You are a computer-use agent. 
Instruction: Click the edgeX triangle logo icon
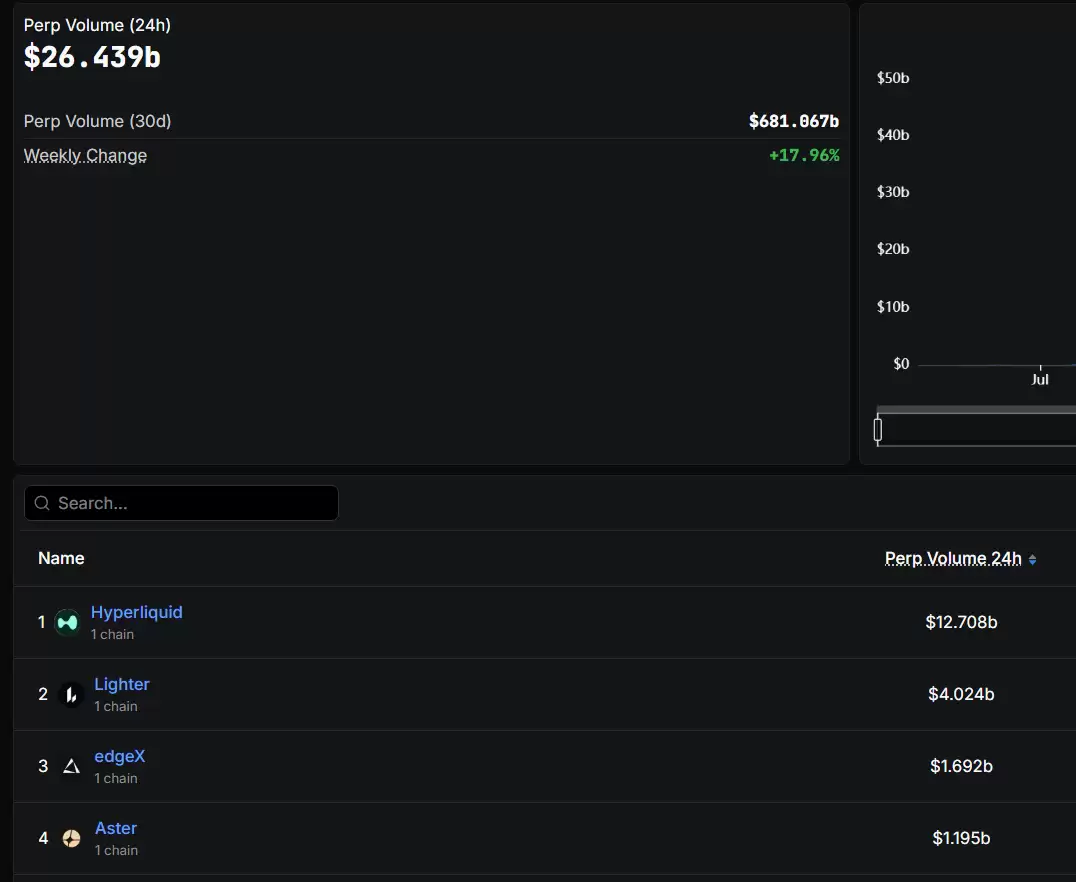tap(71, 766)
